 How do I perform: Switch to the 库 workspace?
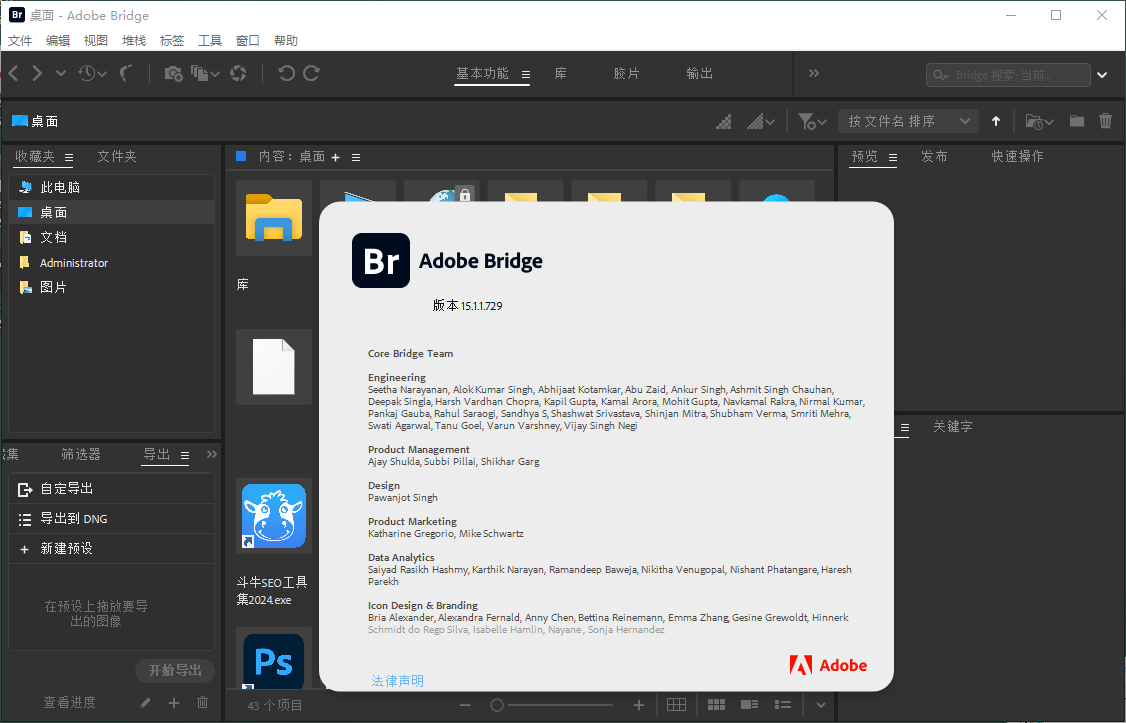[x=561, y=73]
